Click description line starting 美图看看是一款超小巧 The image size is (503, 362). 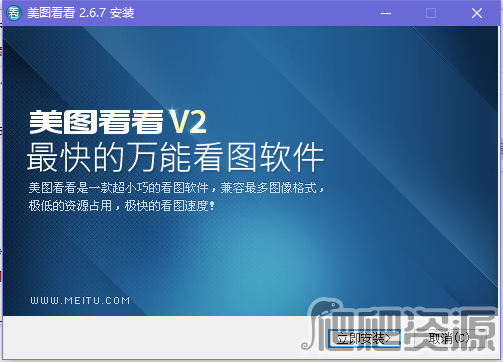176,188
